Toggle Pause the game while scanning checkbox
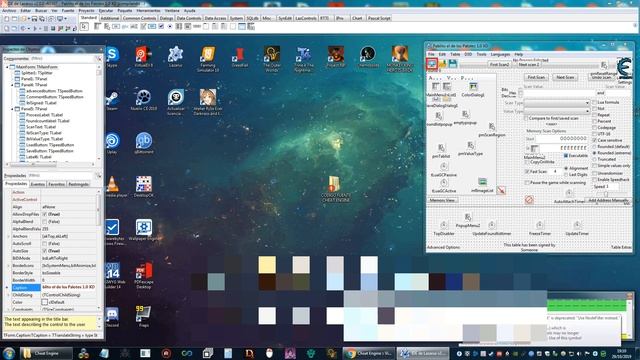Viewport: 640px width, 360px height. [527, 183]
